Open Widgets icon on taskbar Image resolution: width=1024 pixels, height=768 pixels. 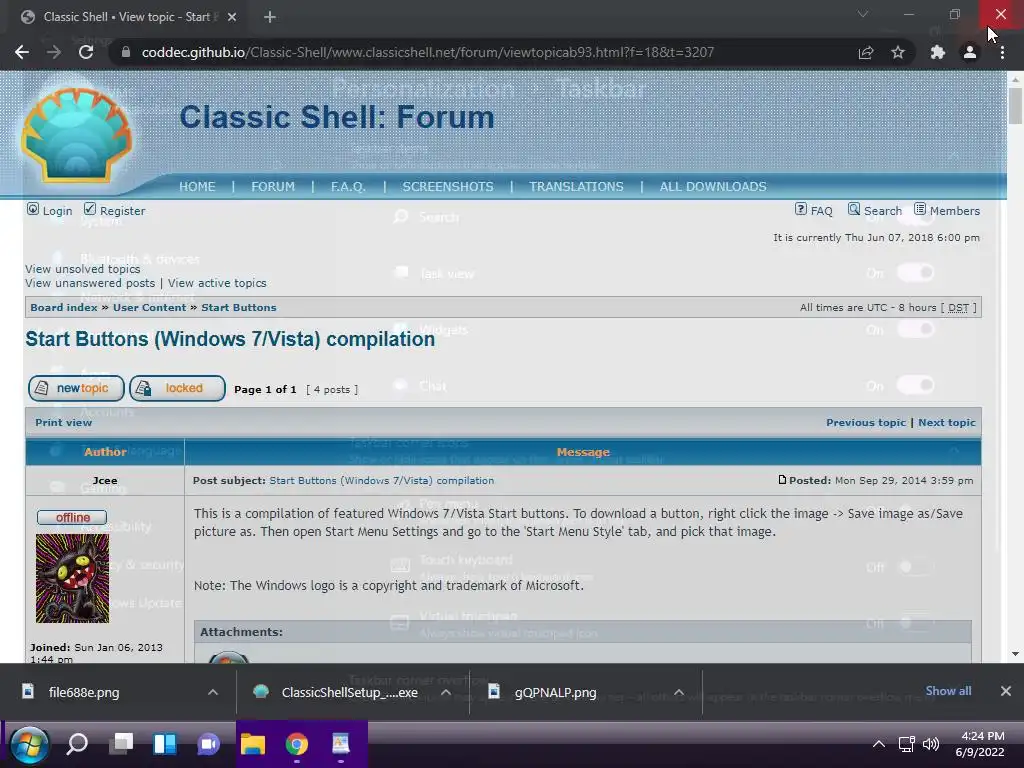coord(165,744)
